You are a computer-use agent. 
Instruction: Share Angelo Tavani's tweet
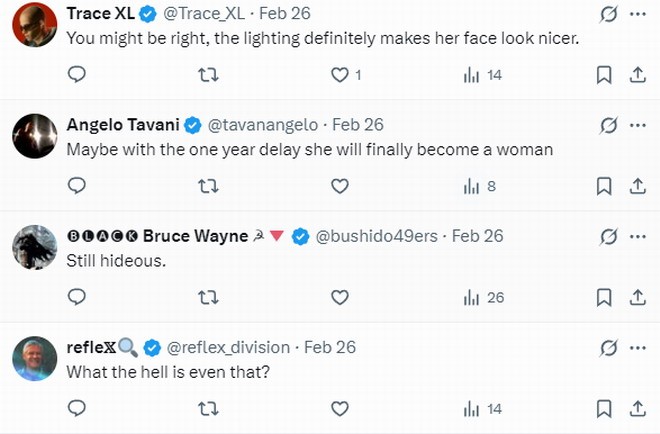click(638, 186)
